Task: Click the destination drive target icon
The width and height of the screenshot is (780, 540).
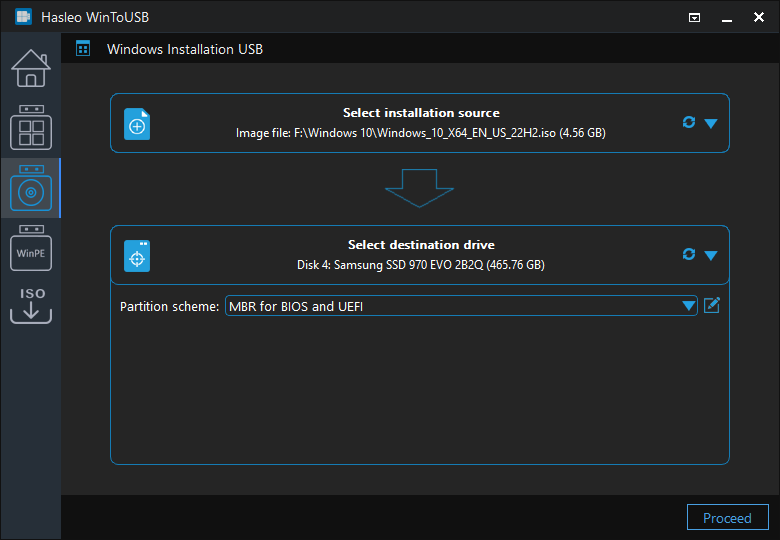Action: pos(137,256)
